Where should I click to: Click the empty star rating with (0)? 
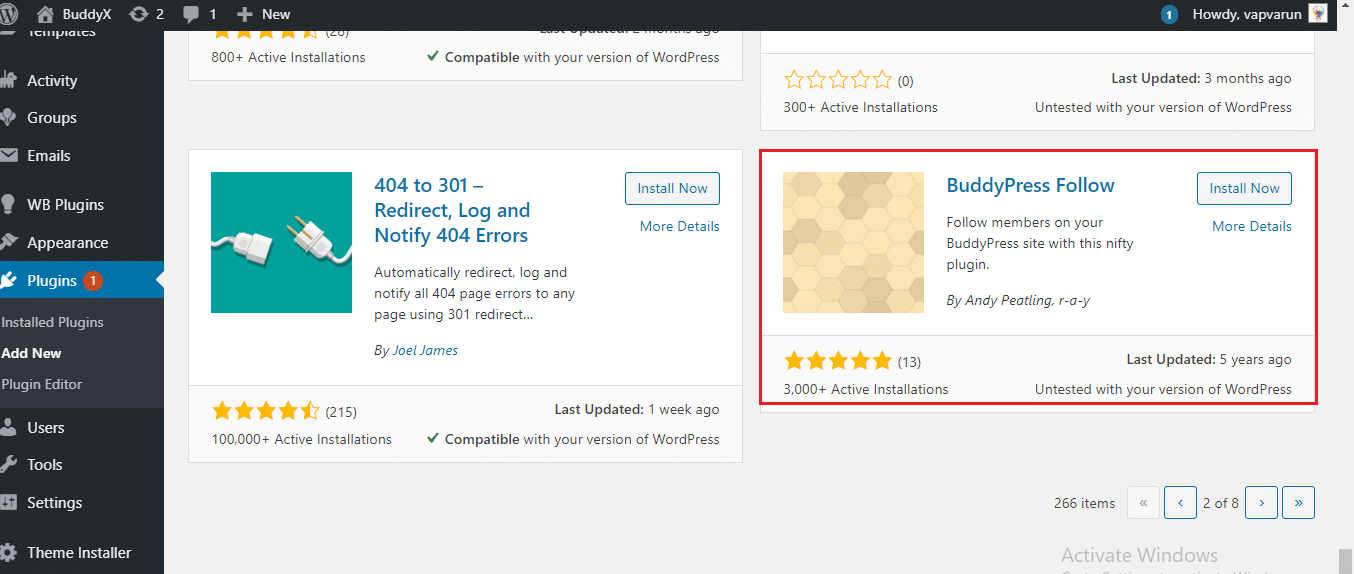tap(838, 79)
